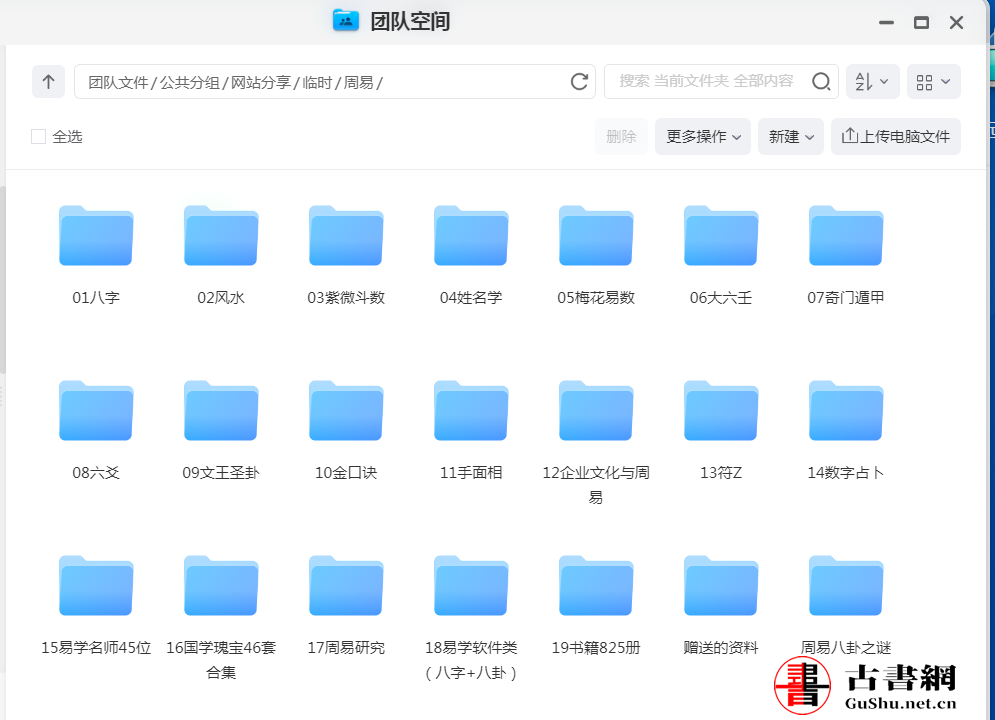The width and height of the screenshot is (995, 720).
Task: Select the 10金口诀 folder icon
Action: pos(346,410)
